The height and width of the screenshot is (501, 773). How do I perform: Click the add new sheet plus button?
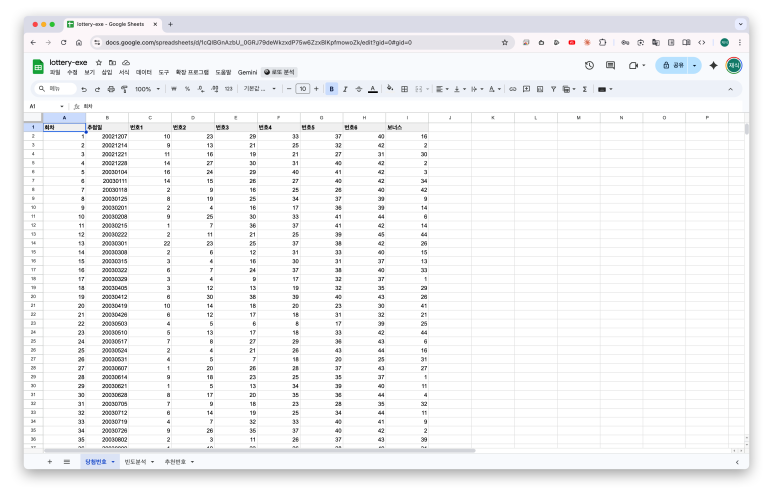(50, 462)
